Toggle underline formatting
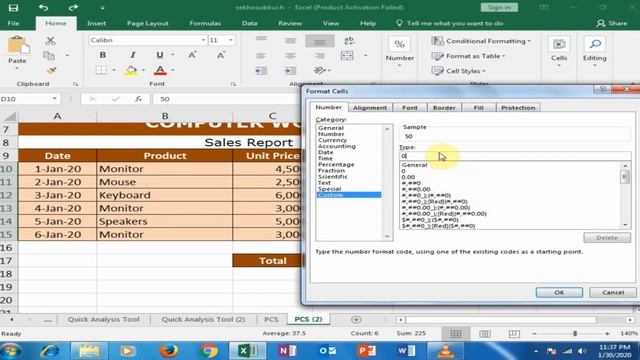The width and height of the screenshot is (640, 360). pos(160,55)
